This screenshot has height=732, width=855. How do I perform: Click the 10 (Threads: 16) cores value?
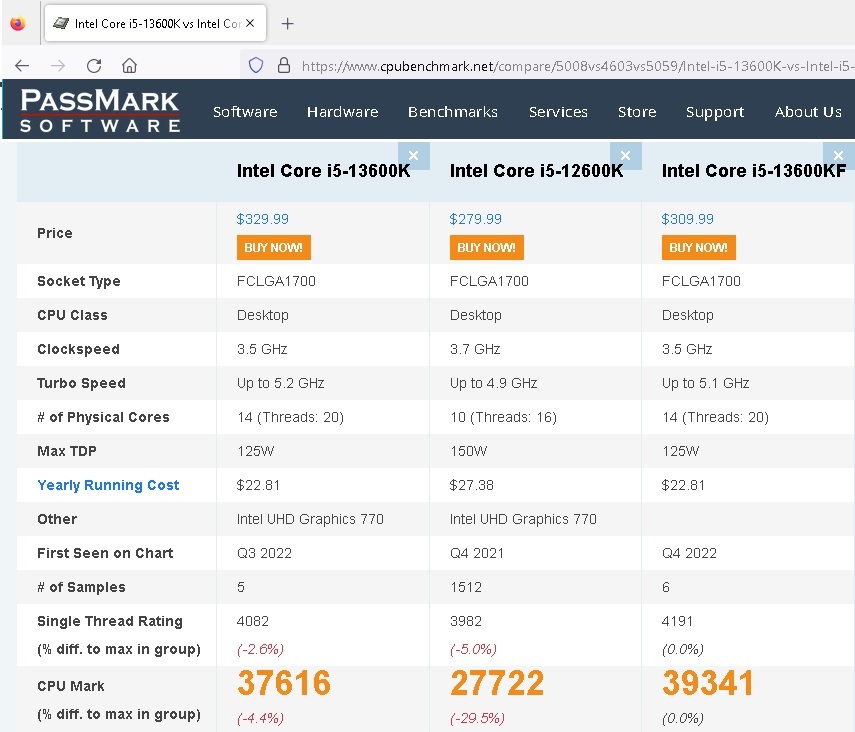[x=503, y=417]
